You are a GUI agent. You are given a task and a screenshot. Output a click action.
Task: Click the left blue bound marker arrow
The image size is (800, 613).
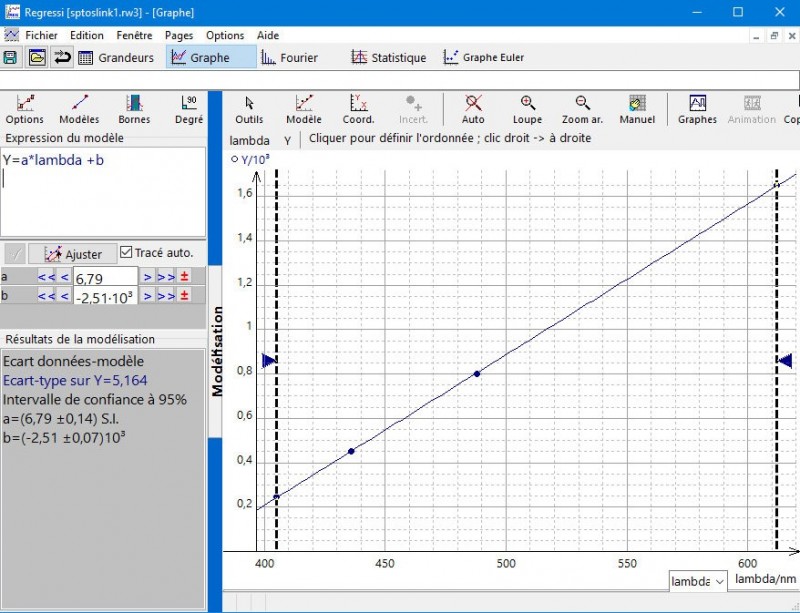(268, 360)
